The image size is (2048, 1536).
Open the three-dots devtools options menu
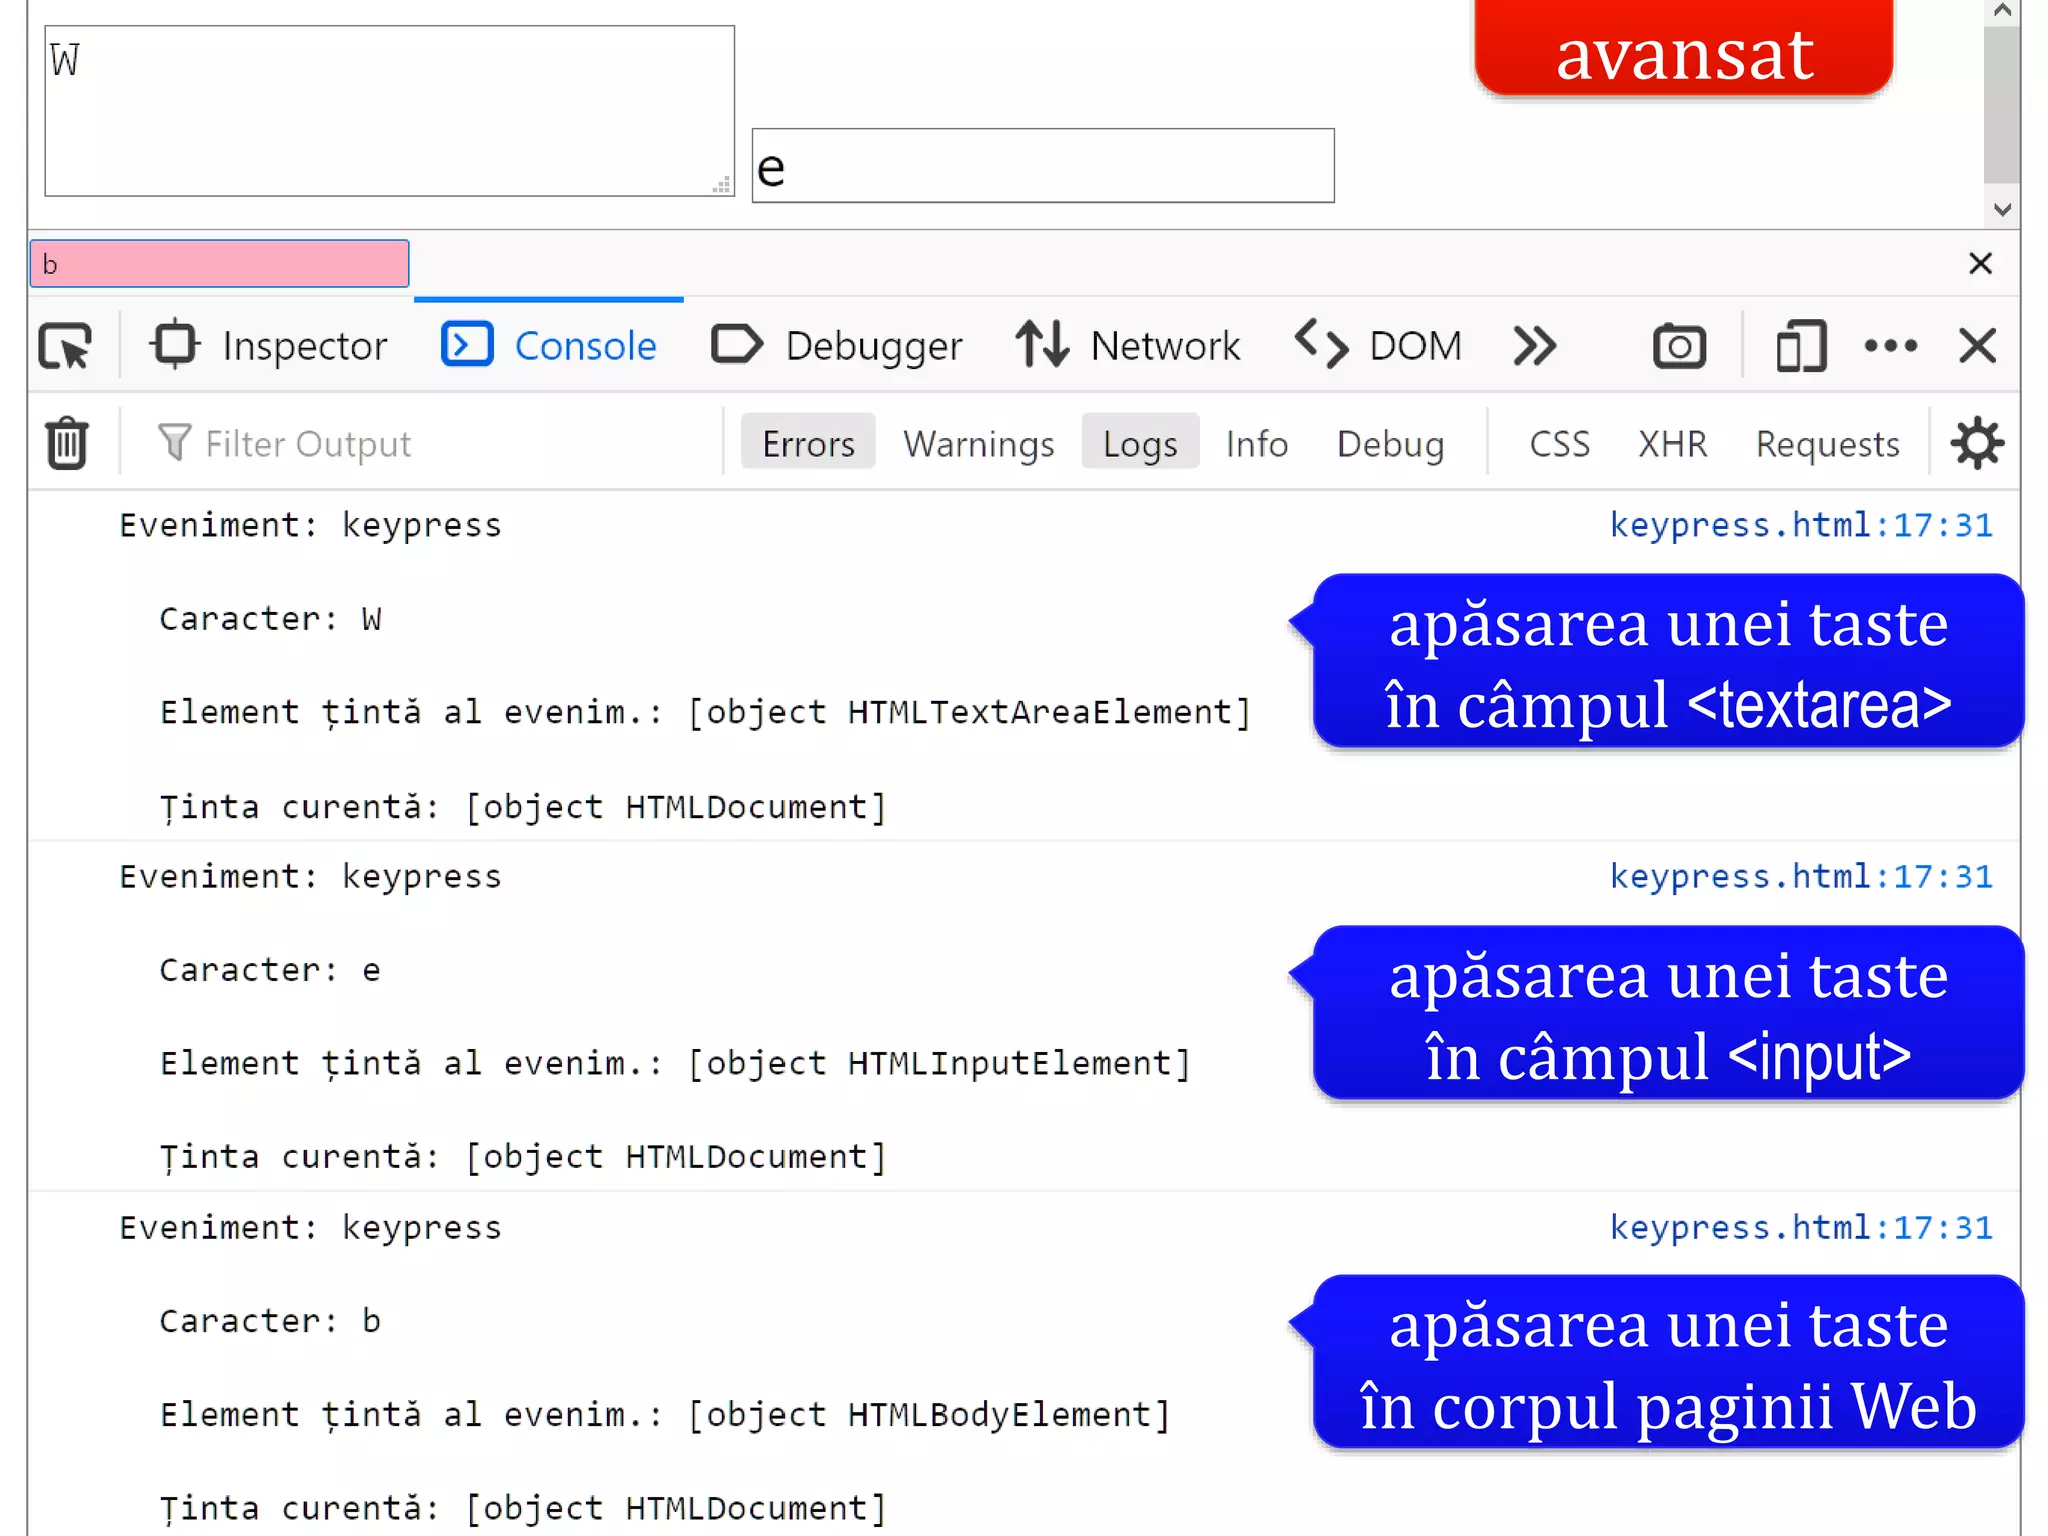pyautogui.click(x=1890, y=346)
